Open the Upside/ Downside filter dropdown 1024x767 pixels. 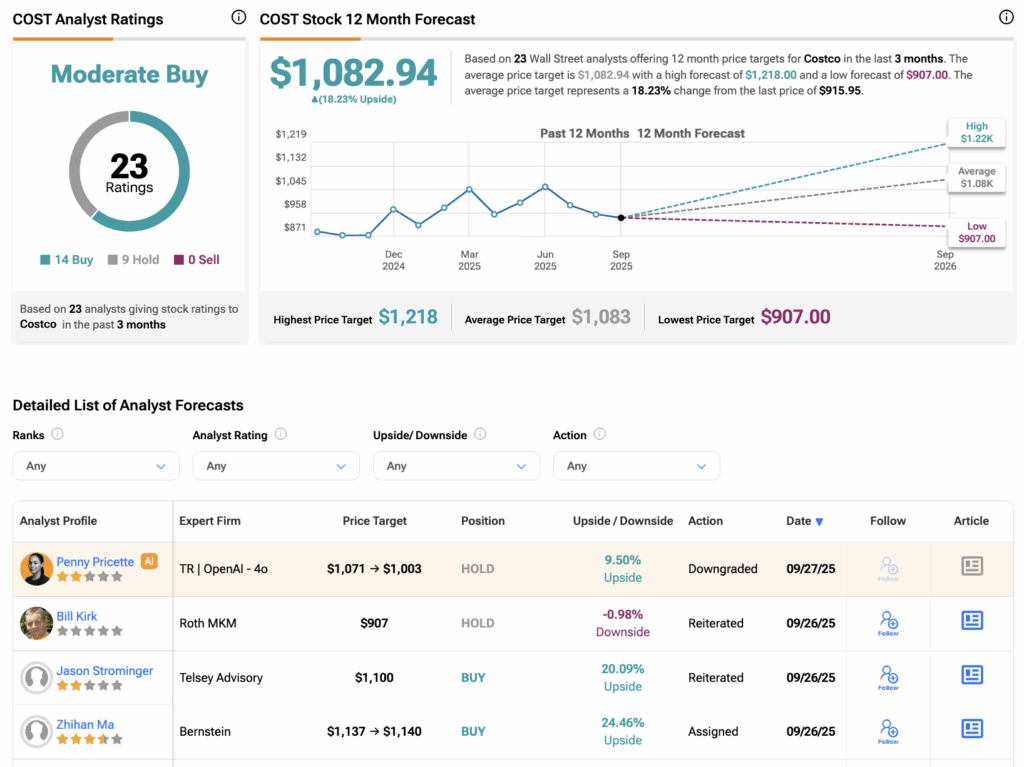tap(456, 466)
